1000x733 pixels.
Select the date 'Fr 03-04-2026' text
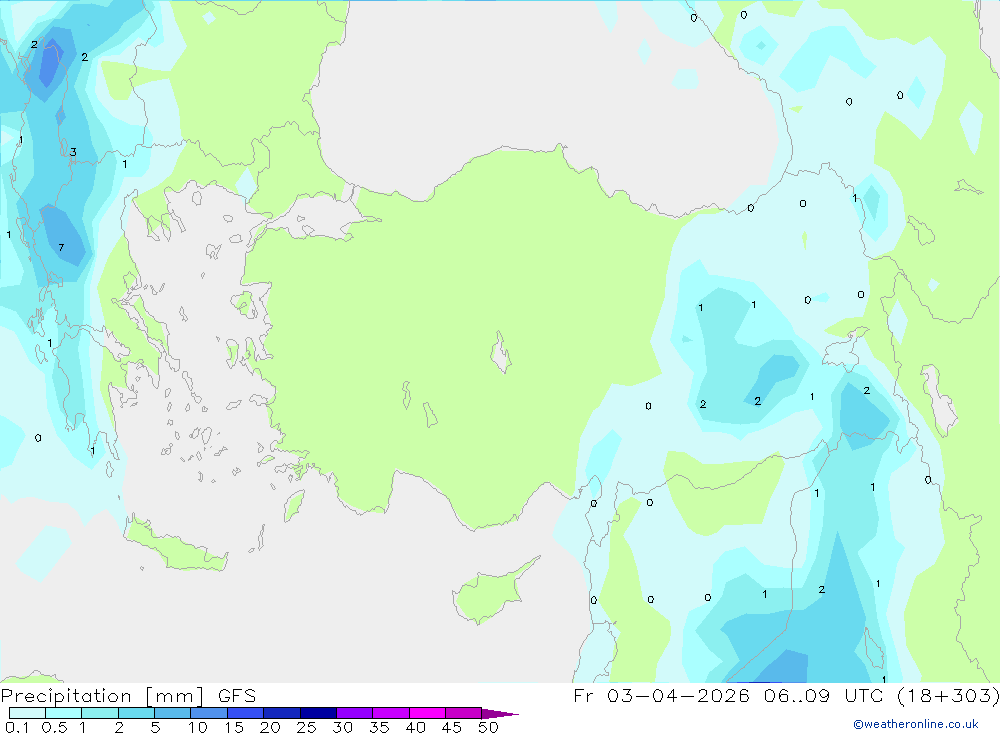pyautogui.click(x=661, y=695)
